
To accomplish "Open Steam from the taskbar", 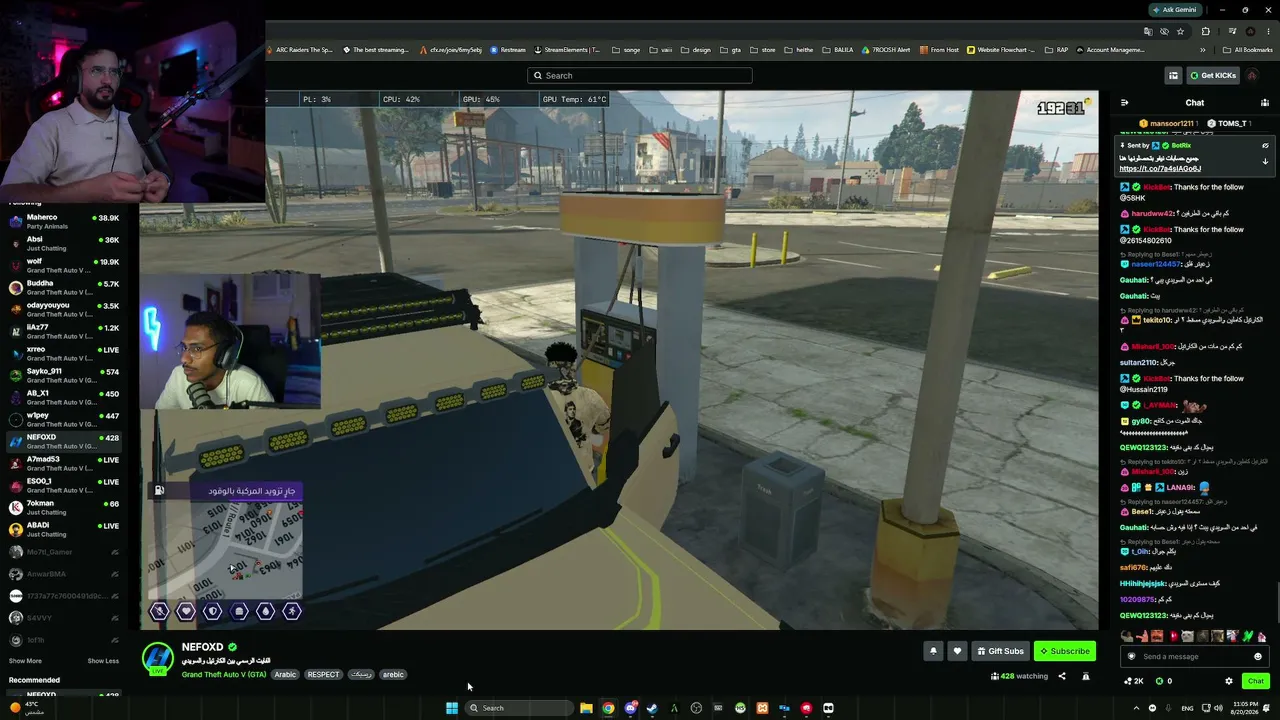I will 652,708.
